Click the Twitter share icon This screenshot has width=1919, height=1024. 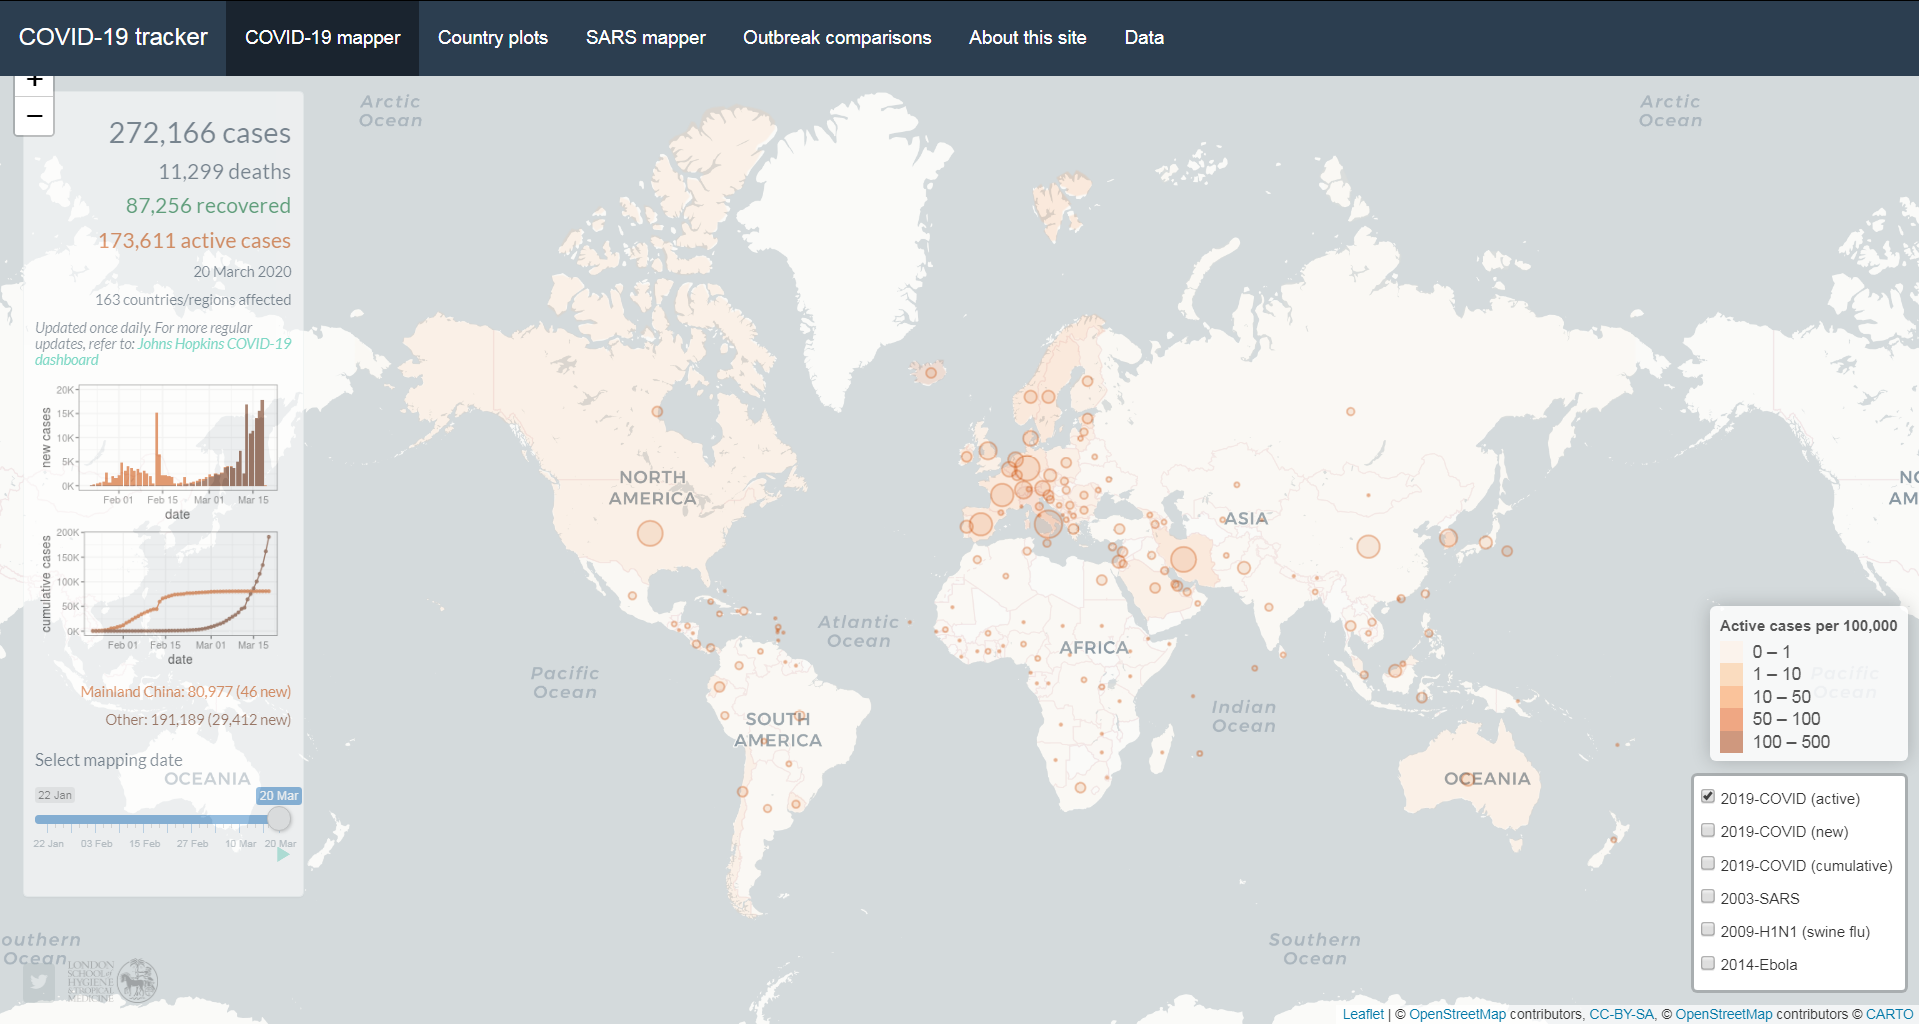[x=39, y=982]
